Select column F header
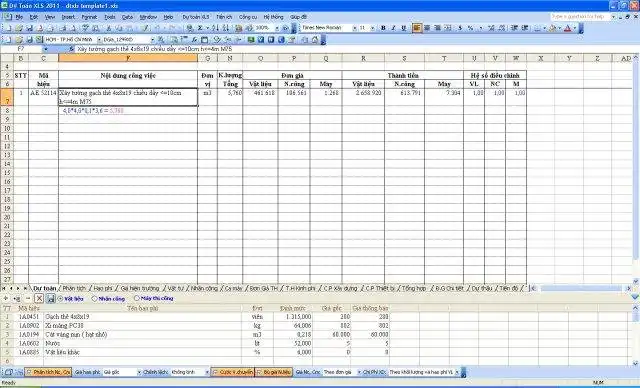 tap(128, 58)
